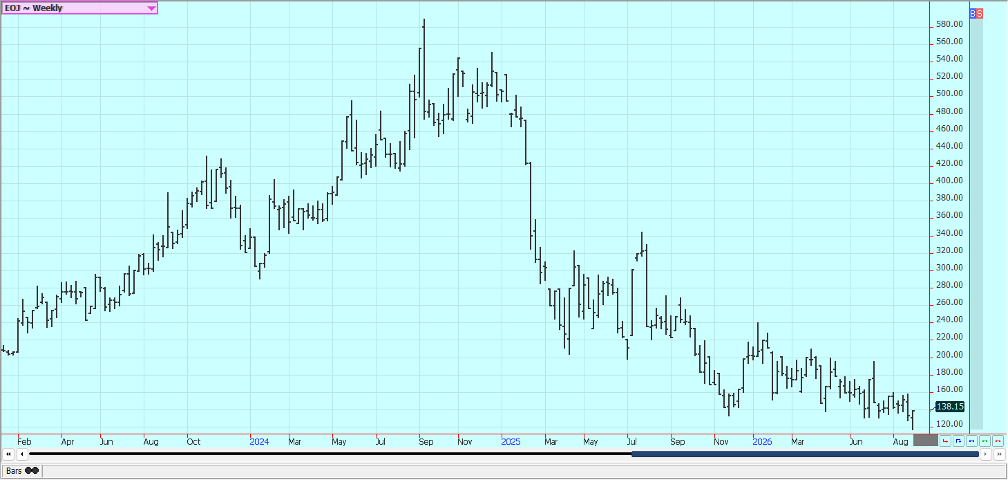Click the blue corner bracket scale icon
Image resolution: width=1008 pixels, height=480 pixels.
[x=958, y=441]
